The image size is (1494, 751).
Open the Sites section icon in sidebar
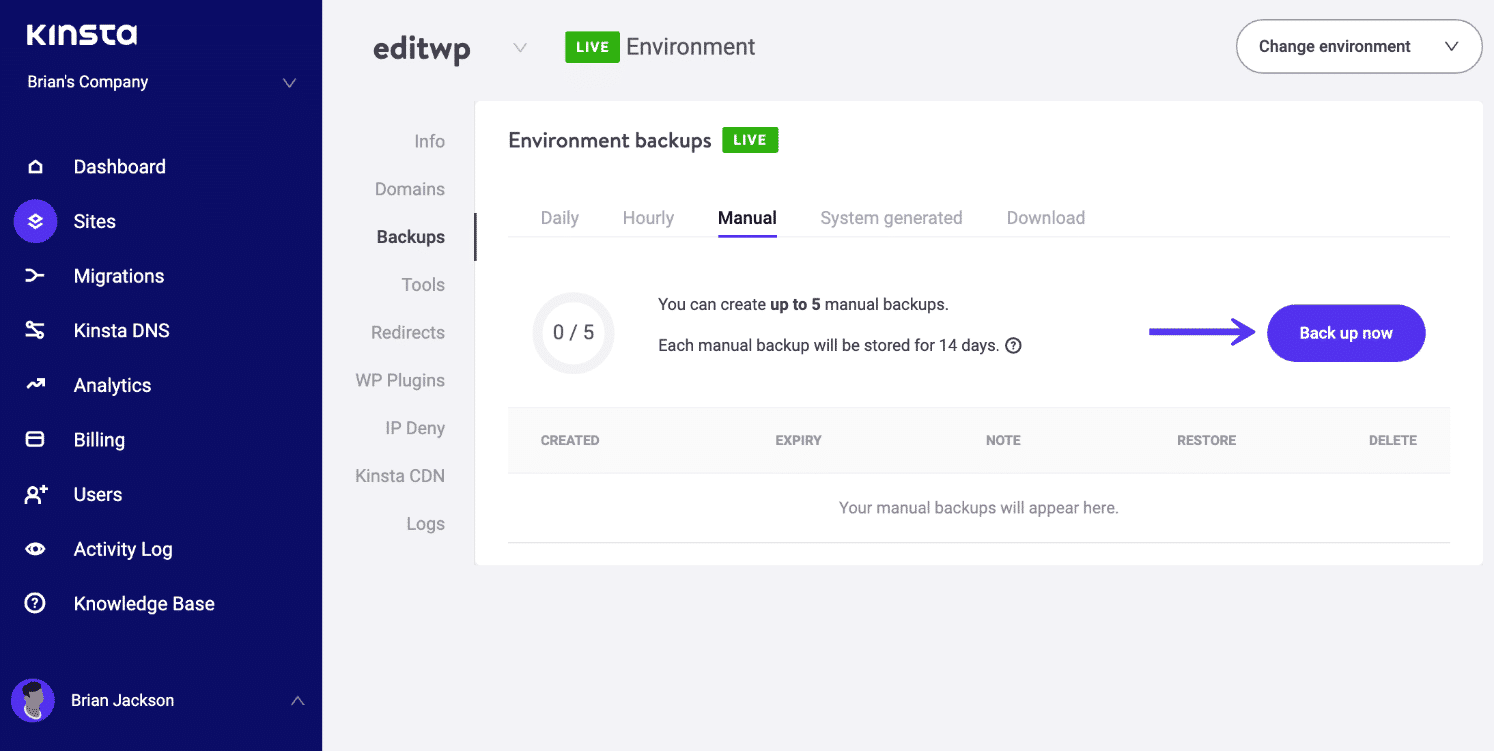coord(35,221)
